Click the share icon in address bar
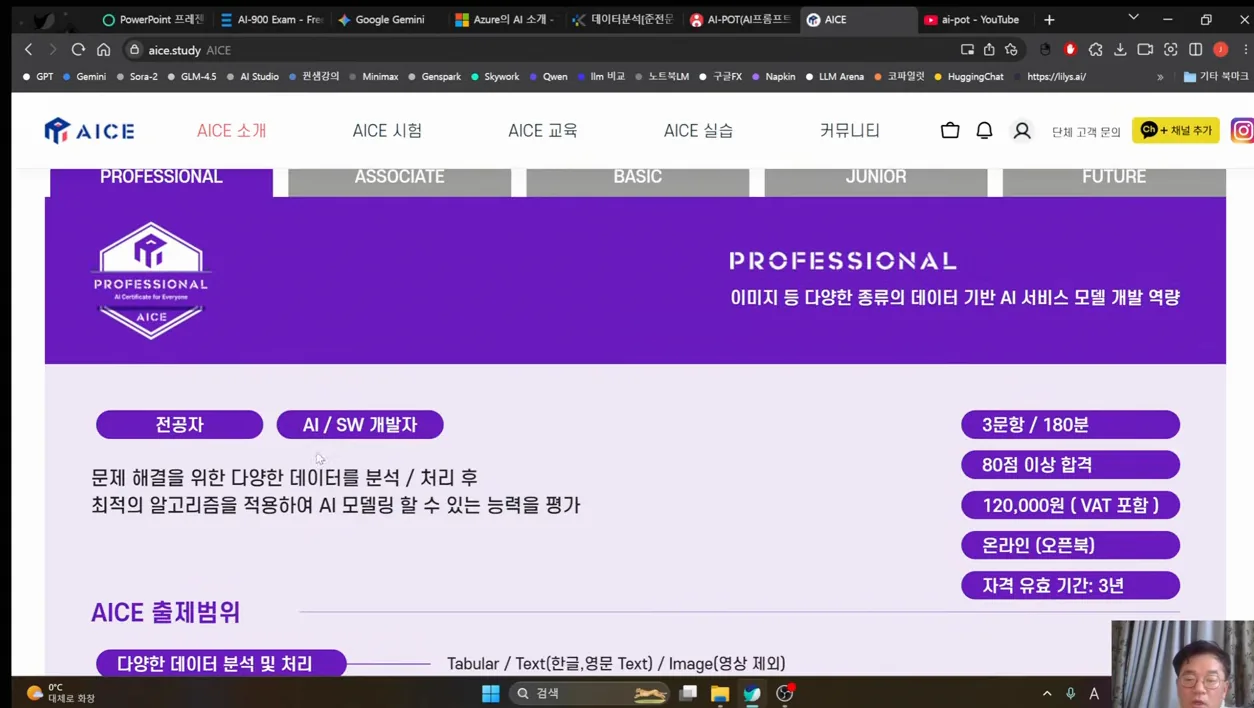The height and width of the screenshot is (708, 1254). coord(989,49)
